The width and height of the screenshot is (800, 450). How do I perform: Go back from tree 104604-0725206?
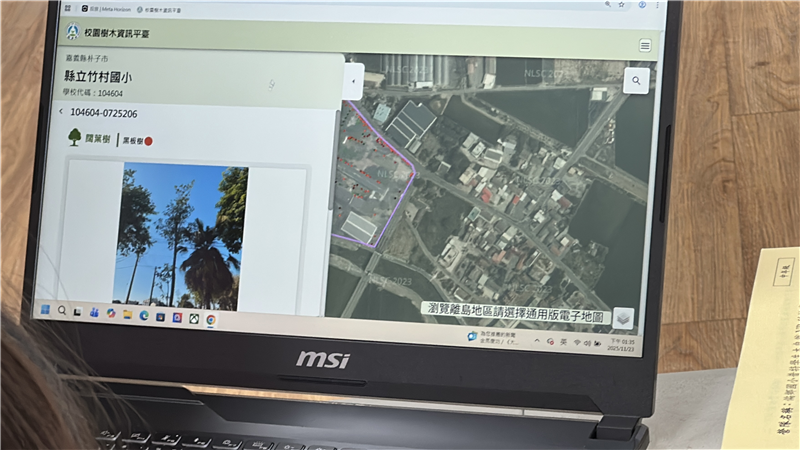tap(60, 112)
